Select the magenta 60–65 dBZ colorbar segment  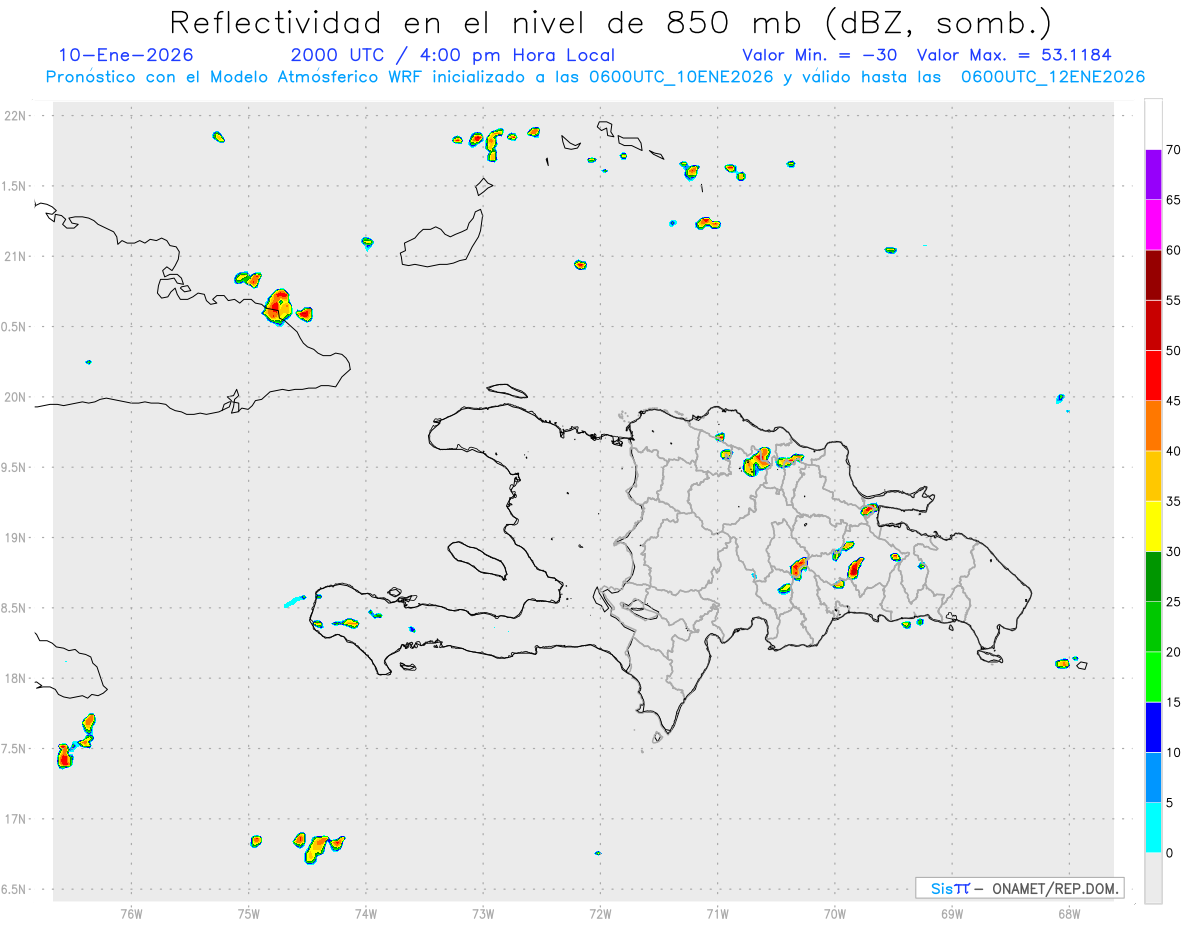click(x=1153, y=225)
